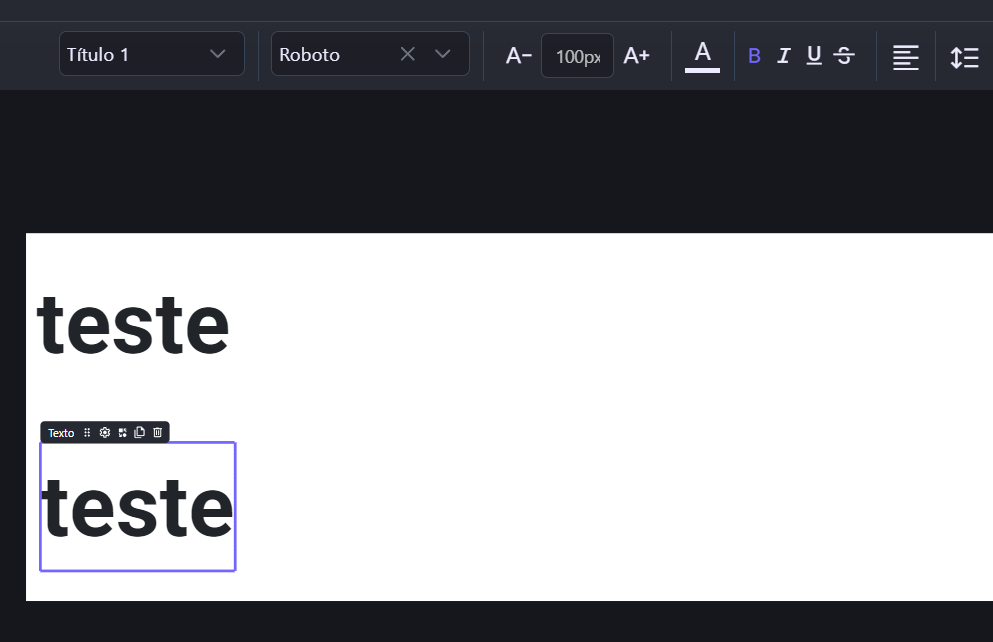Open the line spacing options
This screenshot has height=642, width=993.
click(964, 57)
